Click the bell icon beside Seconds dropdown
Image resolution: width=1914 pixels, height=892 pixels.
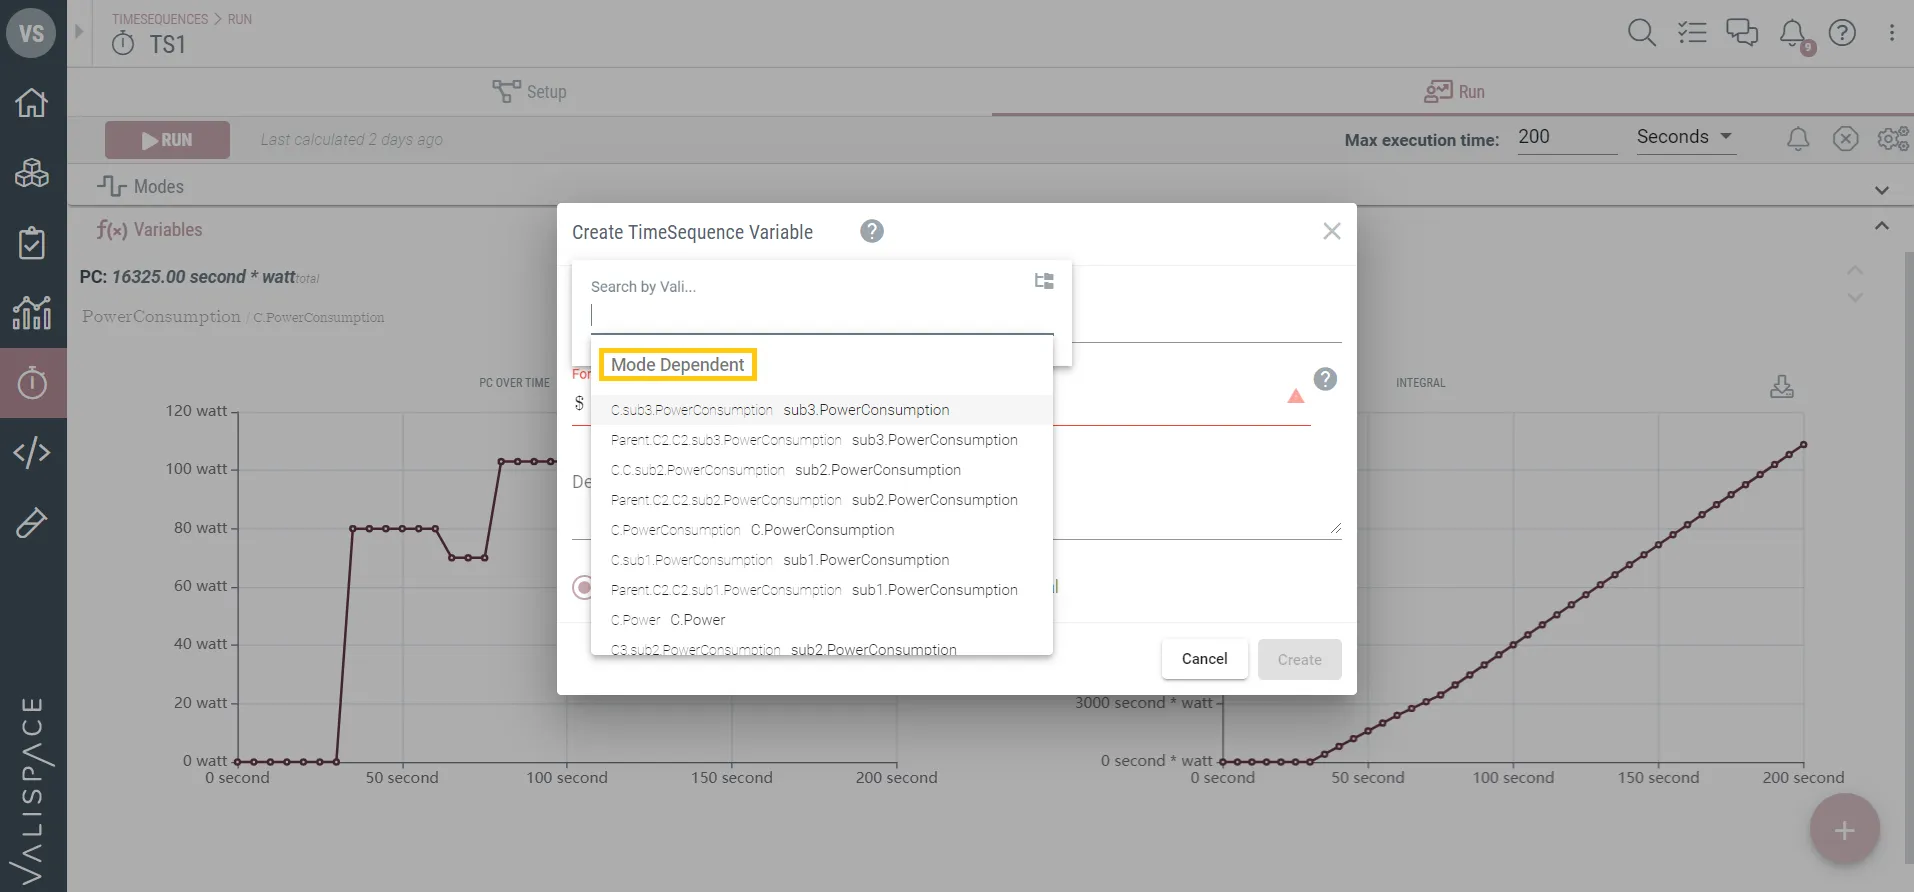pos(1798,139)
